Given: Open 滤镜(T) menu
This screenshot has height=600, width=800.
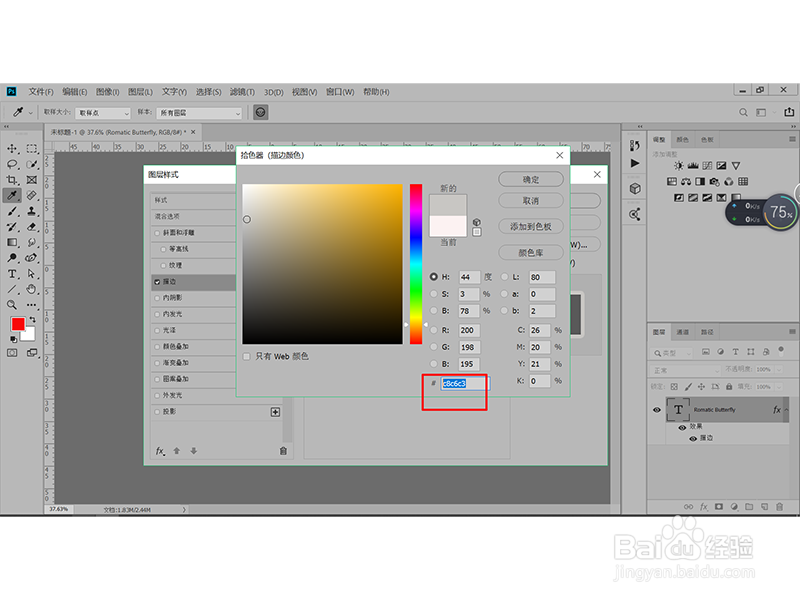Looking at the screenshot, I should tap(242, 92).
